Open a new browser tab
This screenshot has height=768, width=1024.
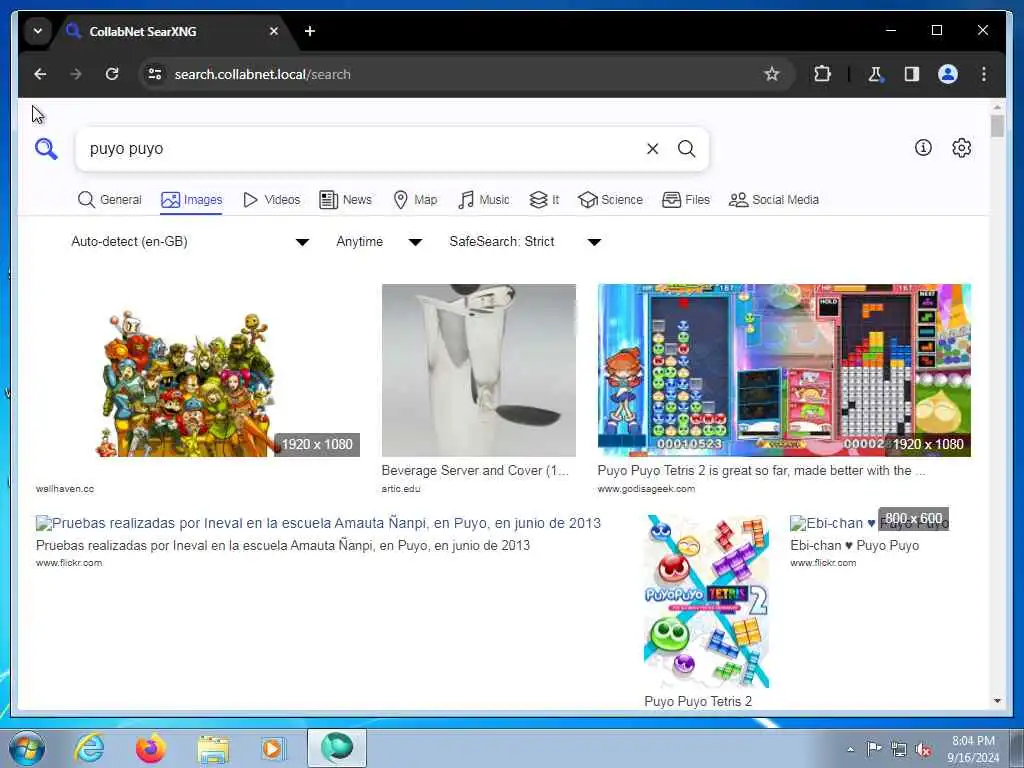click(x=310, y=31)
